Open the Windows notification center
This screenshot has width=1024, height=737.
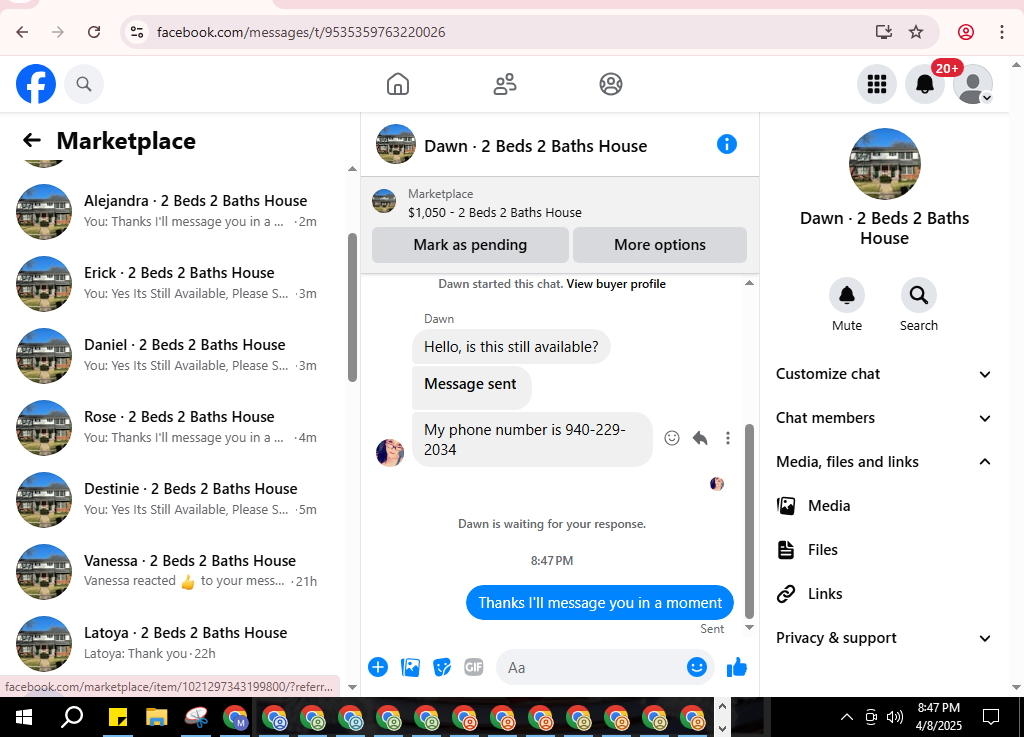[991, 717]
